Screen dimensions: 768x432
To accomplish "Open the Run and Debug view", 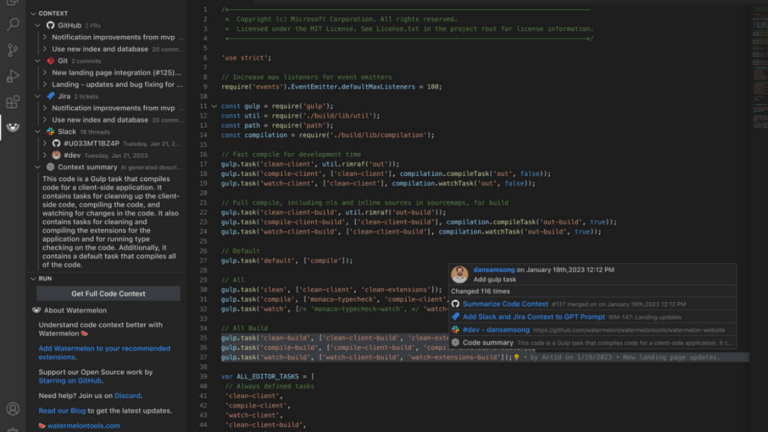I will 13,76.
